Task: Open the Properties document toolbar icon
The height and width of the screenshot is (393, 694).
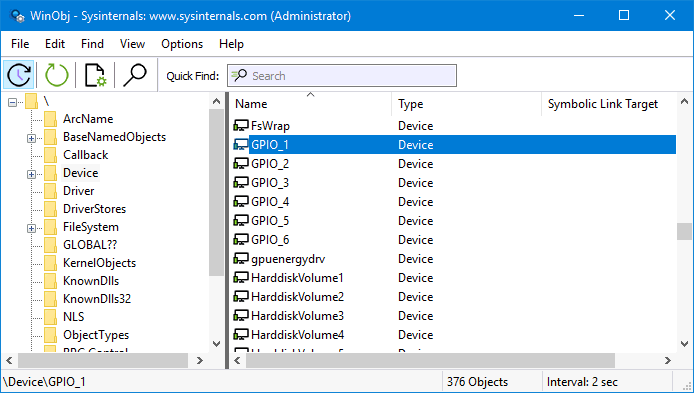Action: click(95, 75)
